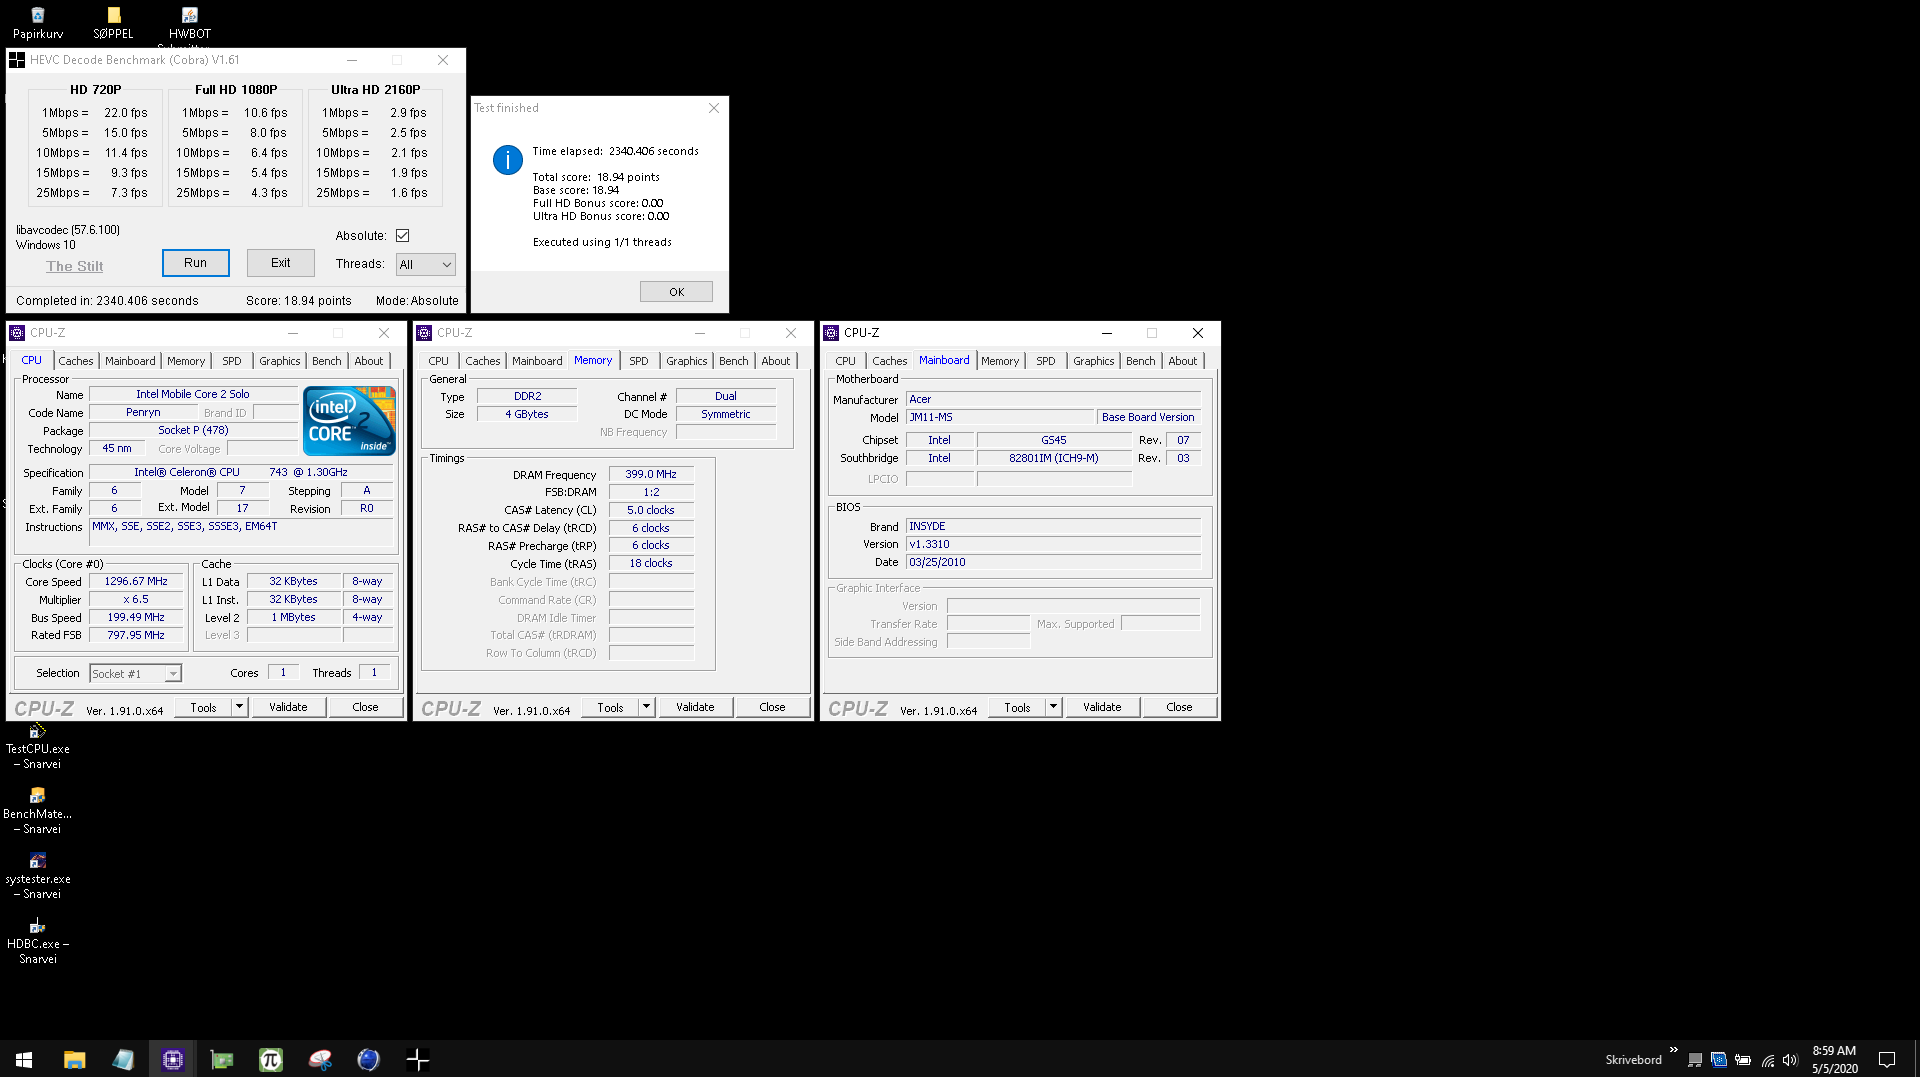Click Close button in CPU-Z Mainboard window
Image resolution: width=1920 pixels, height=1077 pixels.
click(1179, 707)
